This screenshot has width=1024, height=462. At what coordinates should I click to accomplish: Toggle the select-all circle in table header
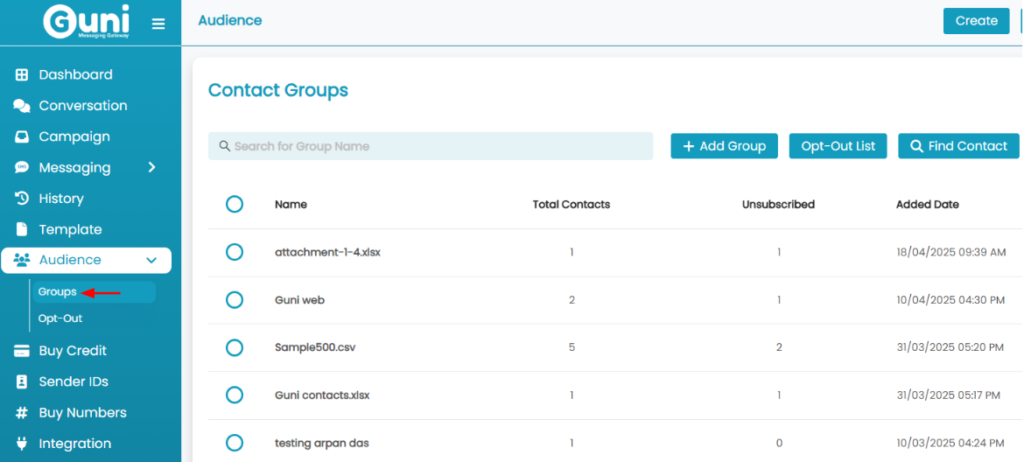234,205
